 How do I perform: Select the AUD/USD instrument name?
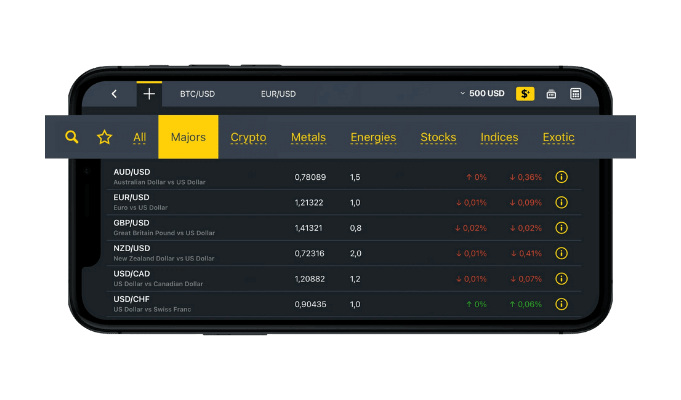132,172
